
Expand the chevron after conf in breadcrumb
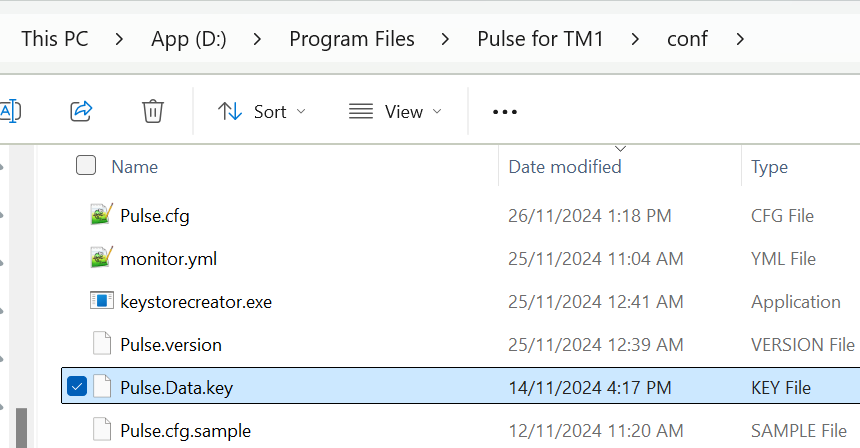click(740, 39)
